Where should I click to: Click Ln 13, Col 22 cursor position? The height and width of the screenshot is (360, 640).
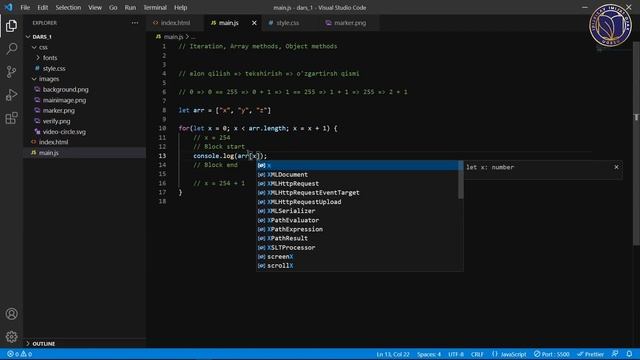(393, 354)
